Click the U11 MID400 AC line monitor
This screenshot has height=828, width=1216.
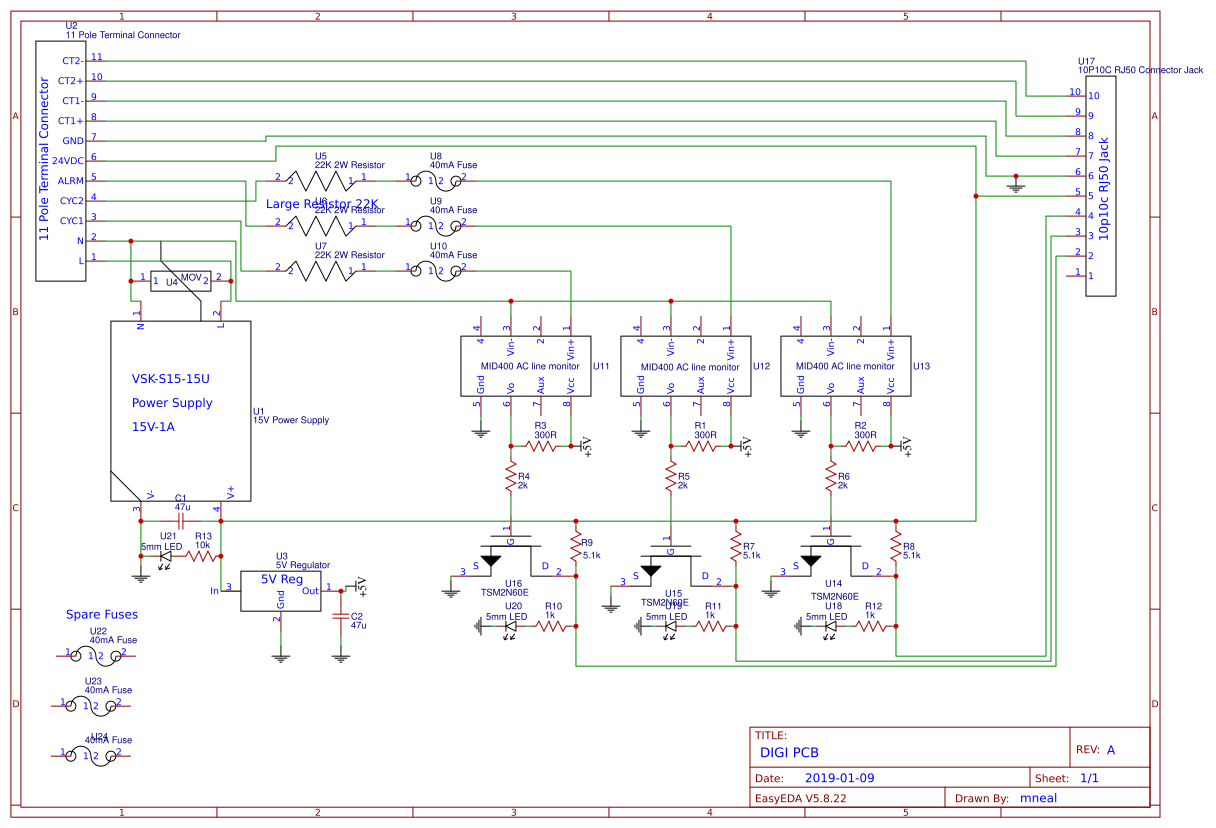click(524, 366)
